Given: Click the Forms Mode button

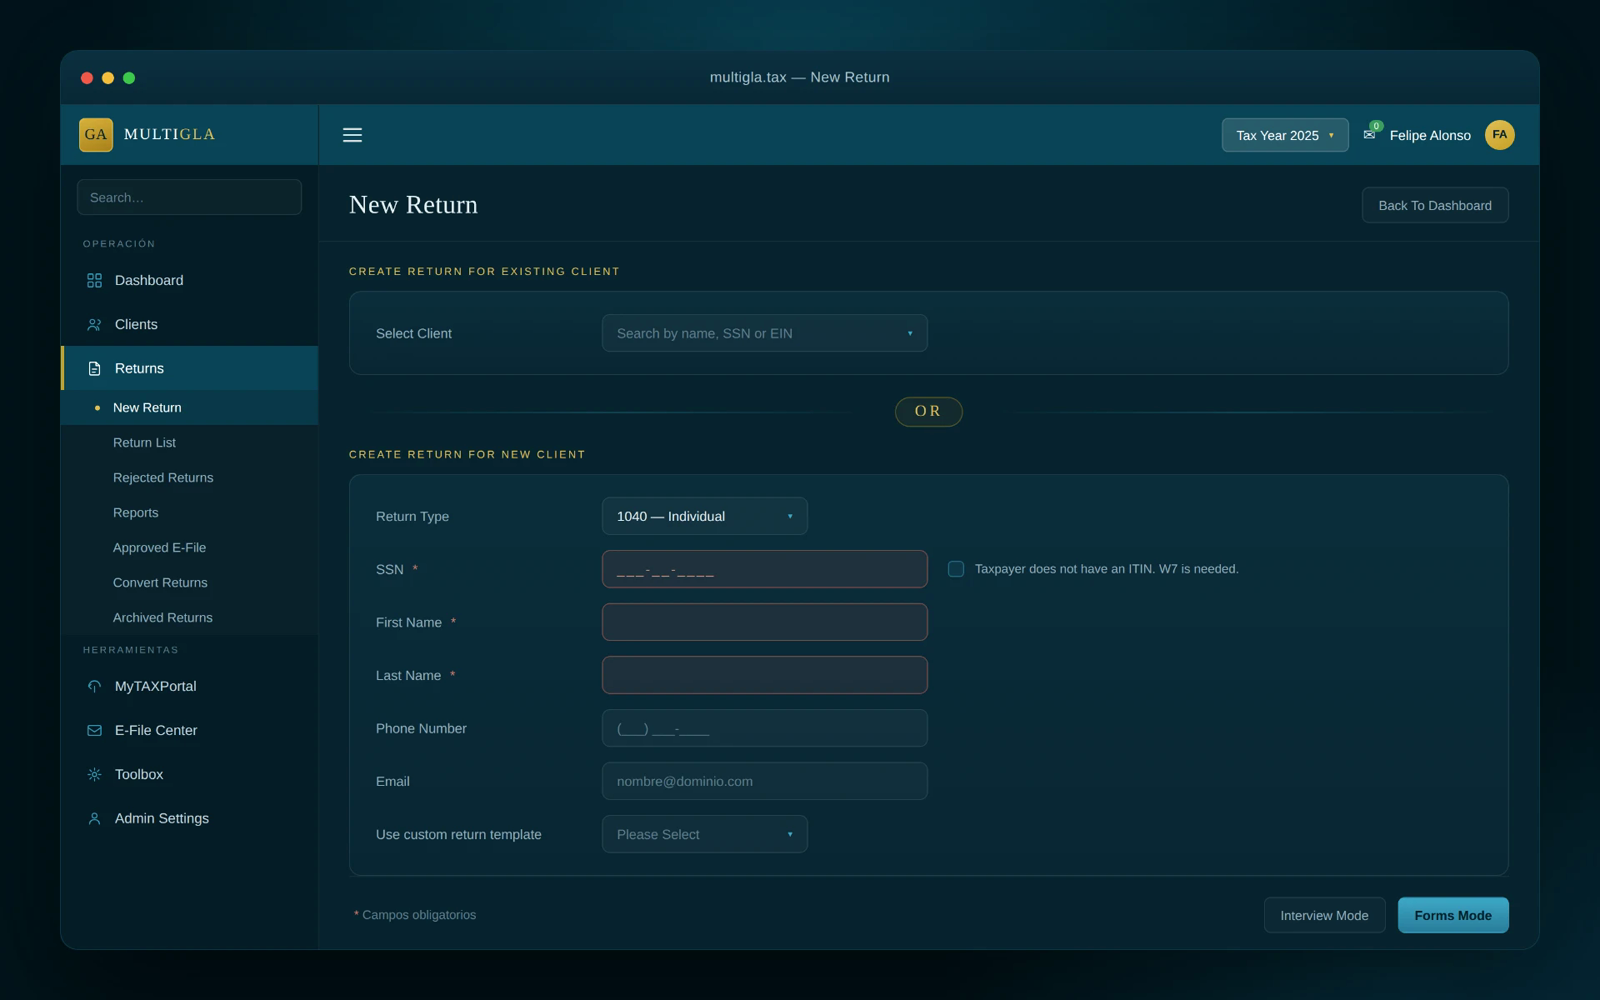Looking at the screenshot, I should (1453, 915).
